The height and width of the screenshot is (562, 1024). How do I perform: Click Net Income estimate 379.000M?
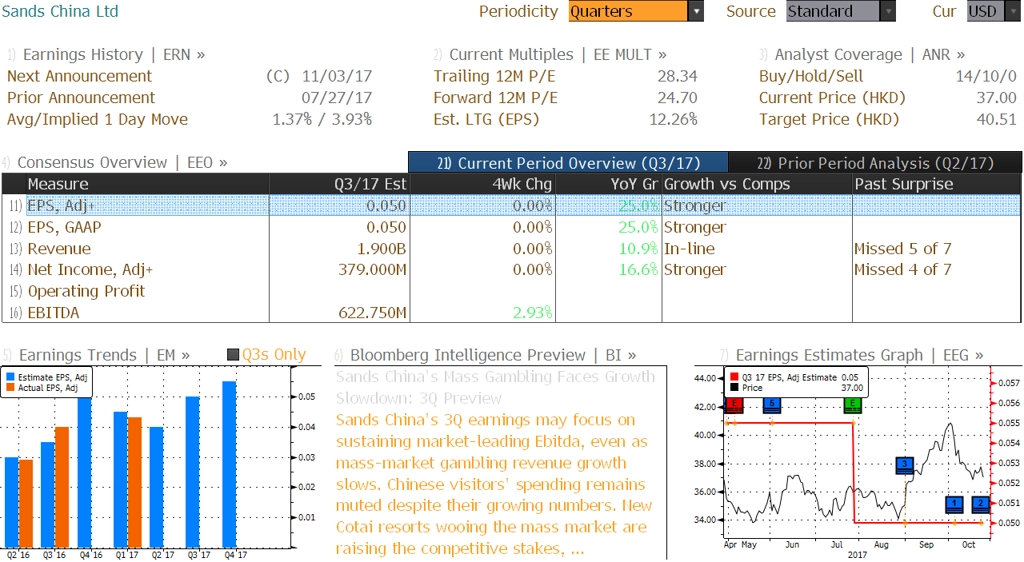point(372,270)
